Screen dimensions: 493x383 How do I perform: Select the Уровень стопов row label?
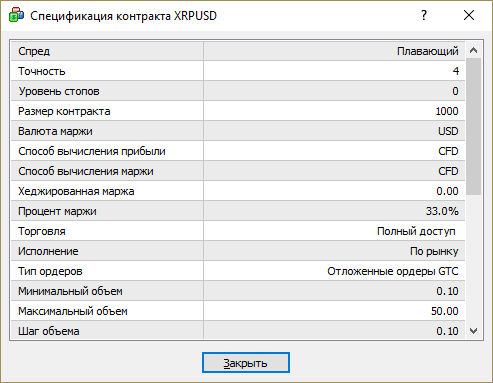point(59,91)
